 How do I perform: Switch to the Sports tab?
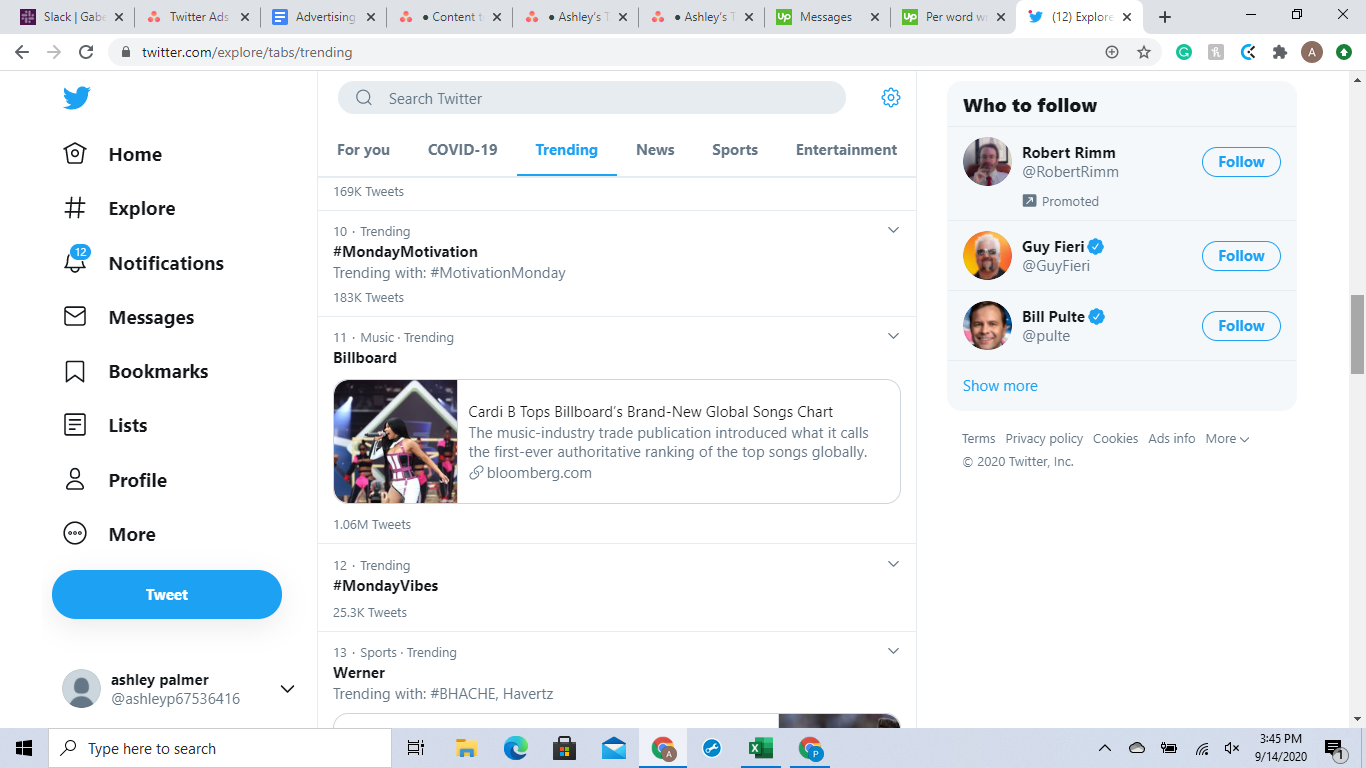click(735, 150)
